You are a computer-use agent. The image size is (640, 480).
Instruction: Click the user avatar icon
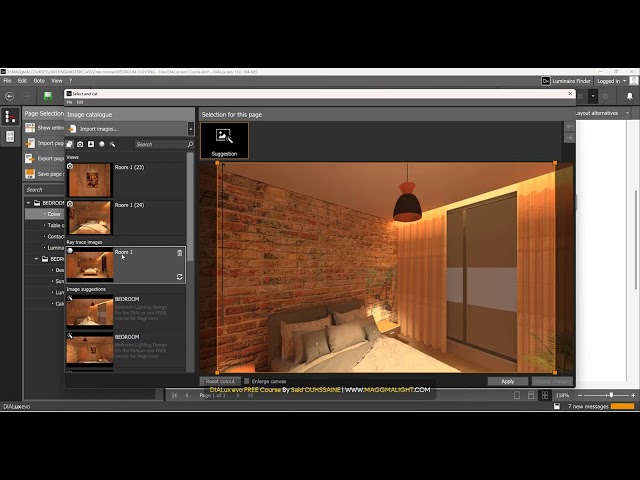[x=634, y=81]
